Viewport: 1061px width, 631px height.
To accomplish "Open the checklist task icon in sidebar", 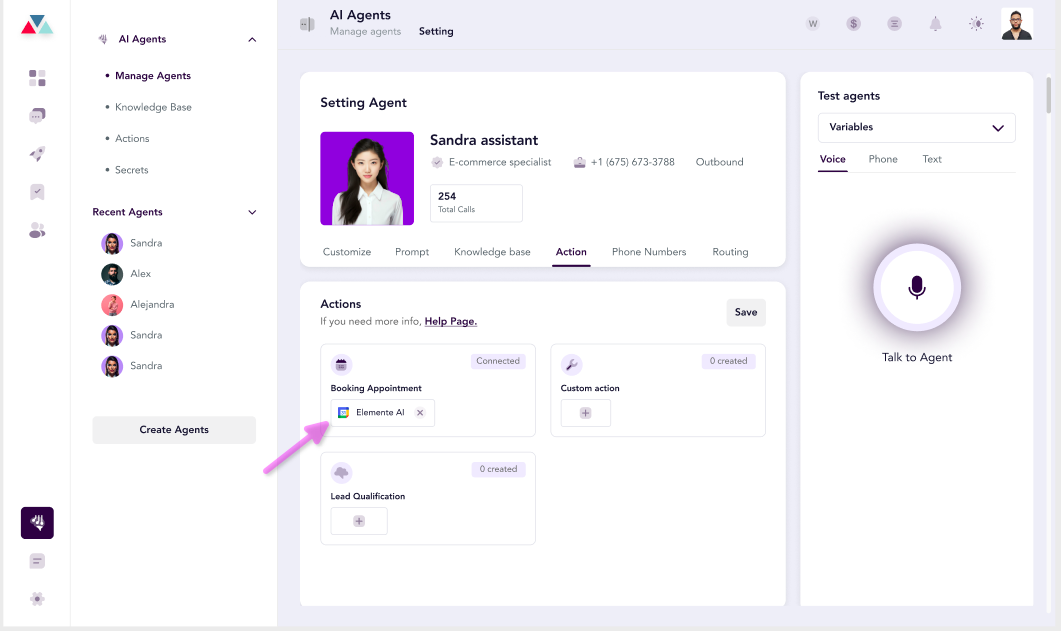I will (37, 192).
